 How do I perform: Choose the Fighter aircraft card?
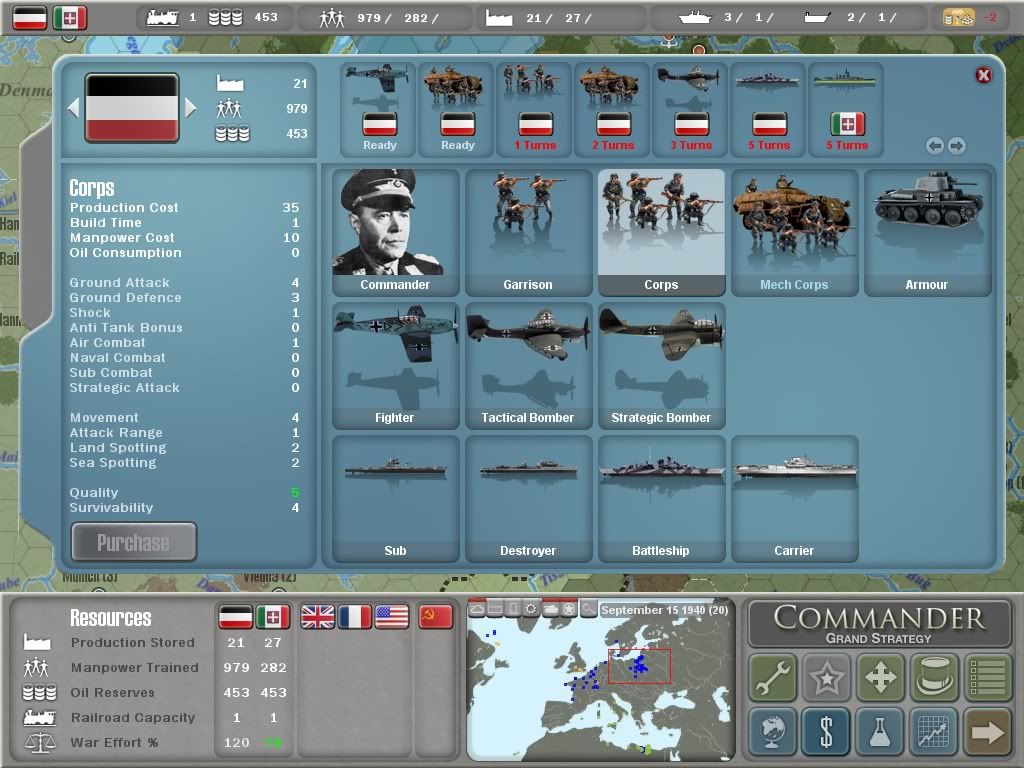tap(395, 365)
